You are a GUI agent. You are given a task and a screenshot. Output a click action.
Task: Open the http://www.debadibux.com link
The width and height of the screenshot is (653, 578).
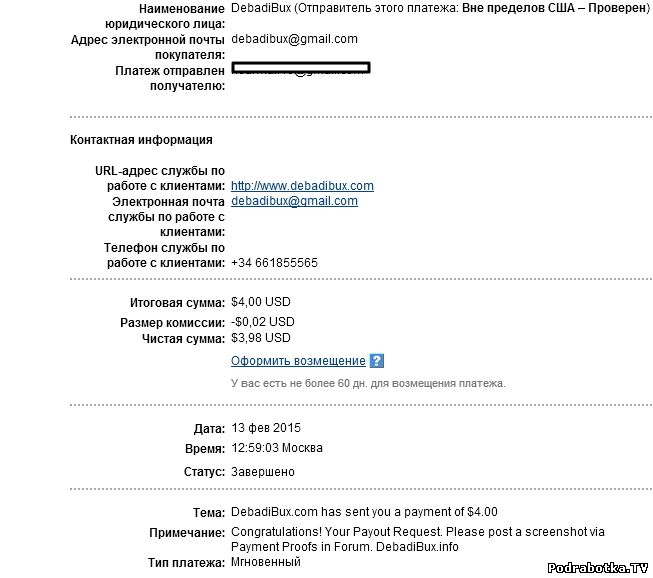point(302,186)
